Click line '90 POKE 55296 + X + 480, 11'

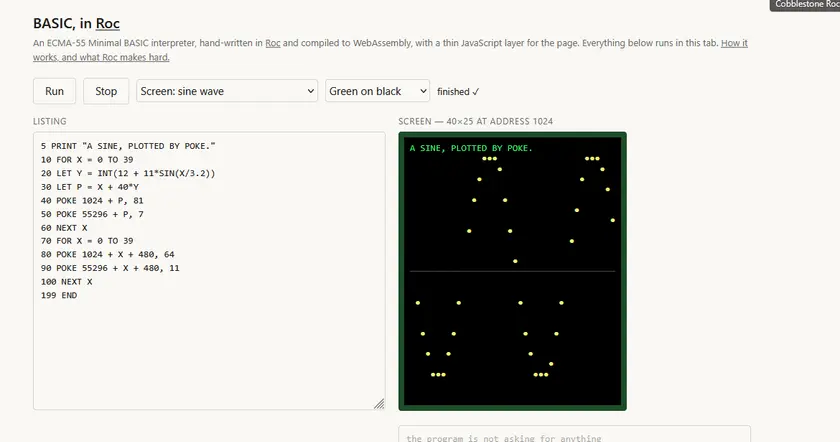(x=110, y=268)
